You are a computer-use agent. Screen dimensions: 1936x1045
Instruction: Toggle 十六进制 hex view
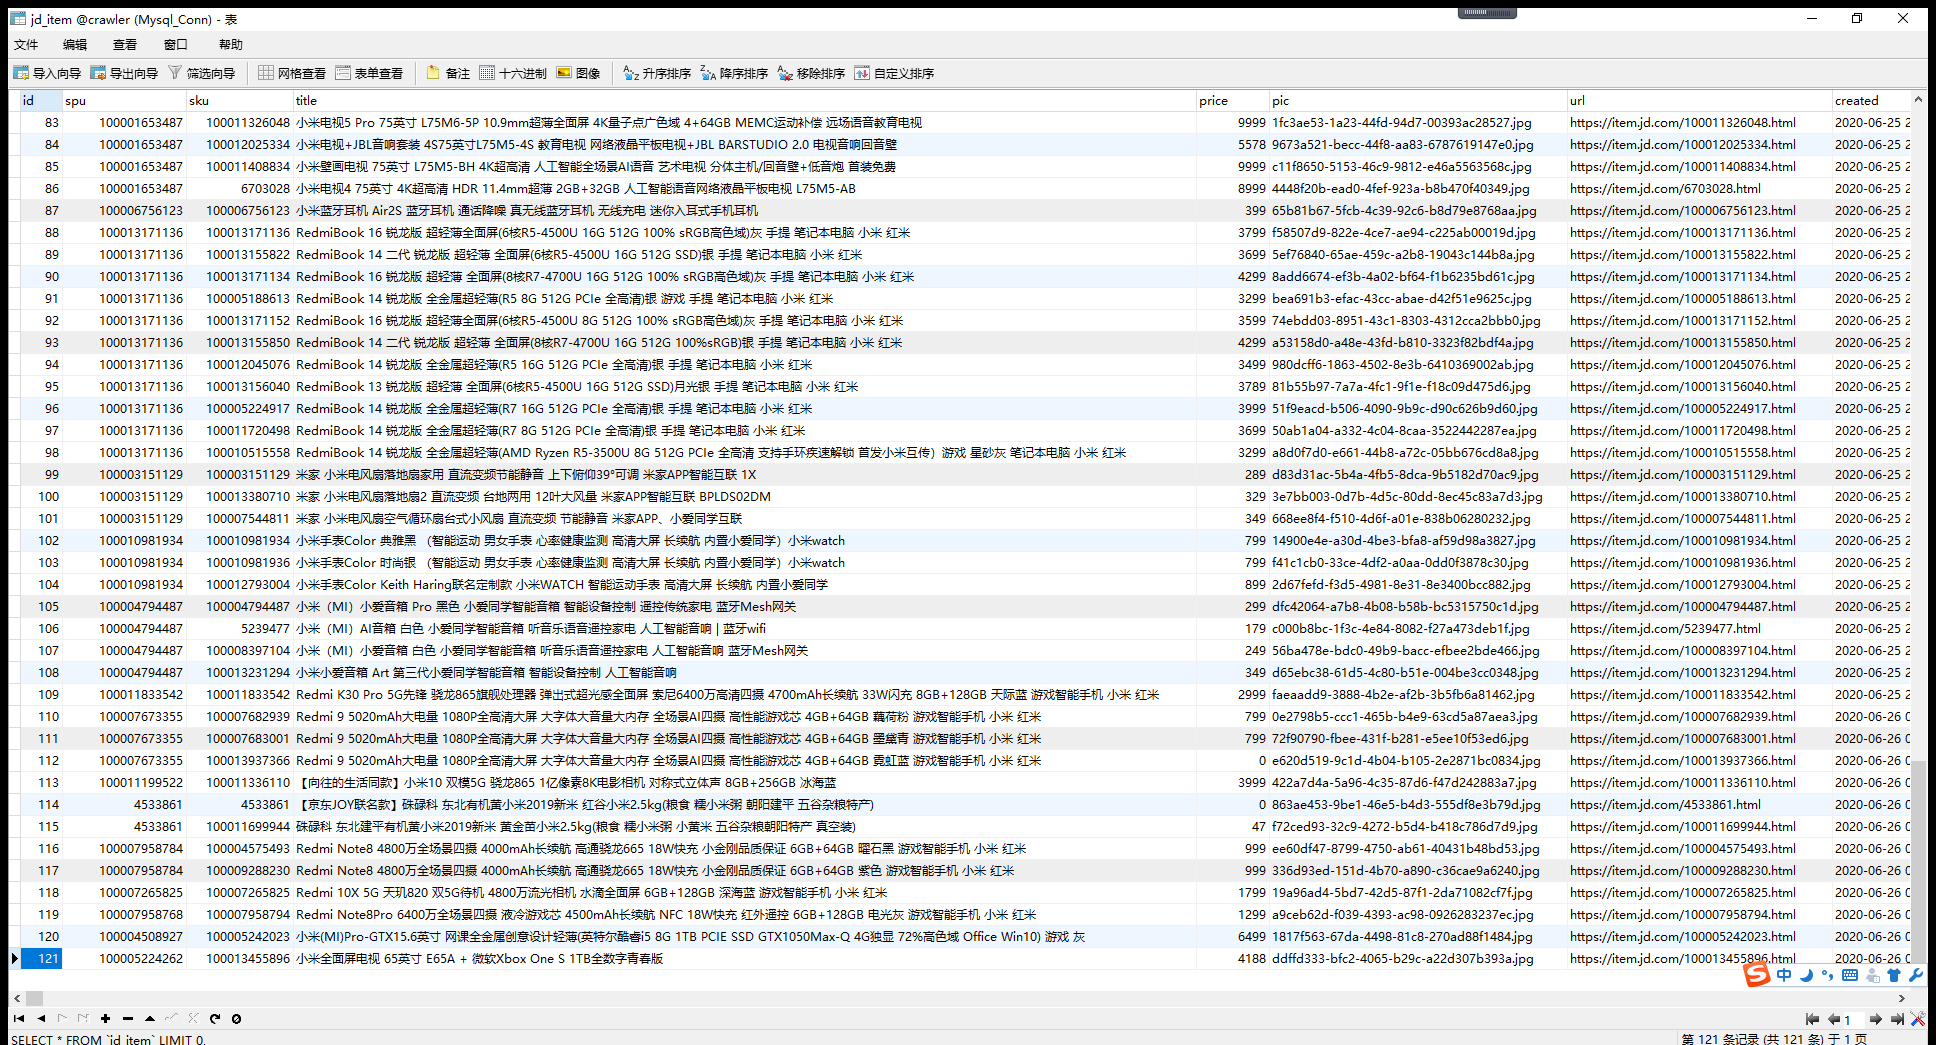[x=513, y=73]
